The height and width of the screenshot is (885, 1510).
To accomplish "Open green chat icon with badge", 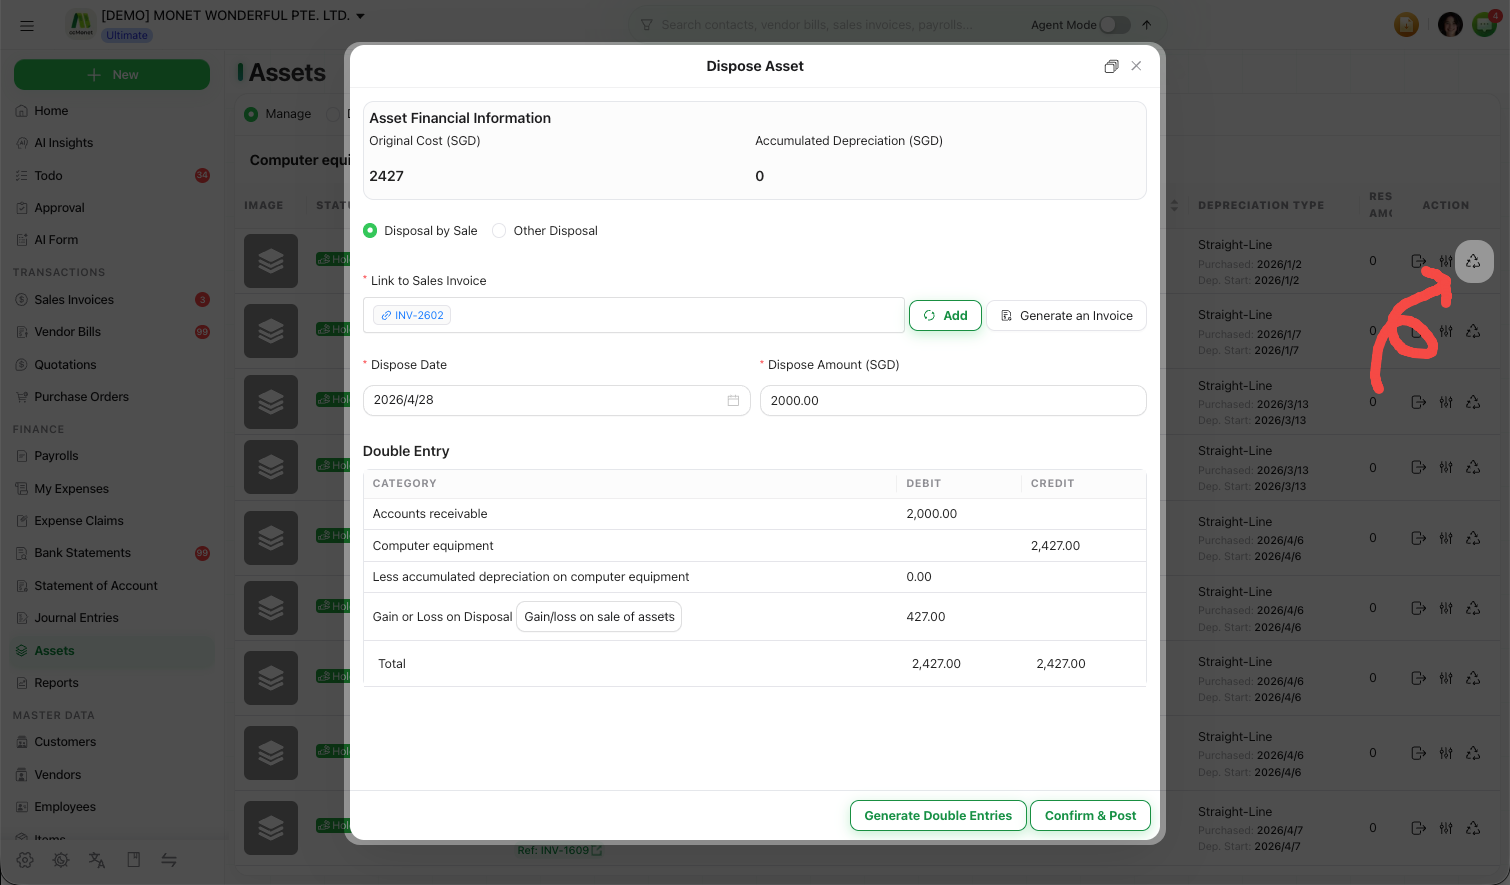I will [x=1485, y=25].
